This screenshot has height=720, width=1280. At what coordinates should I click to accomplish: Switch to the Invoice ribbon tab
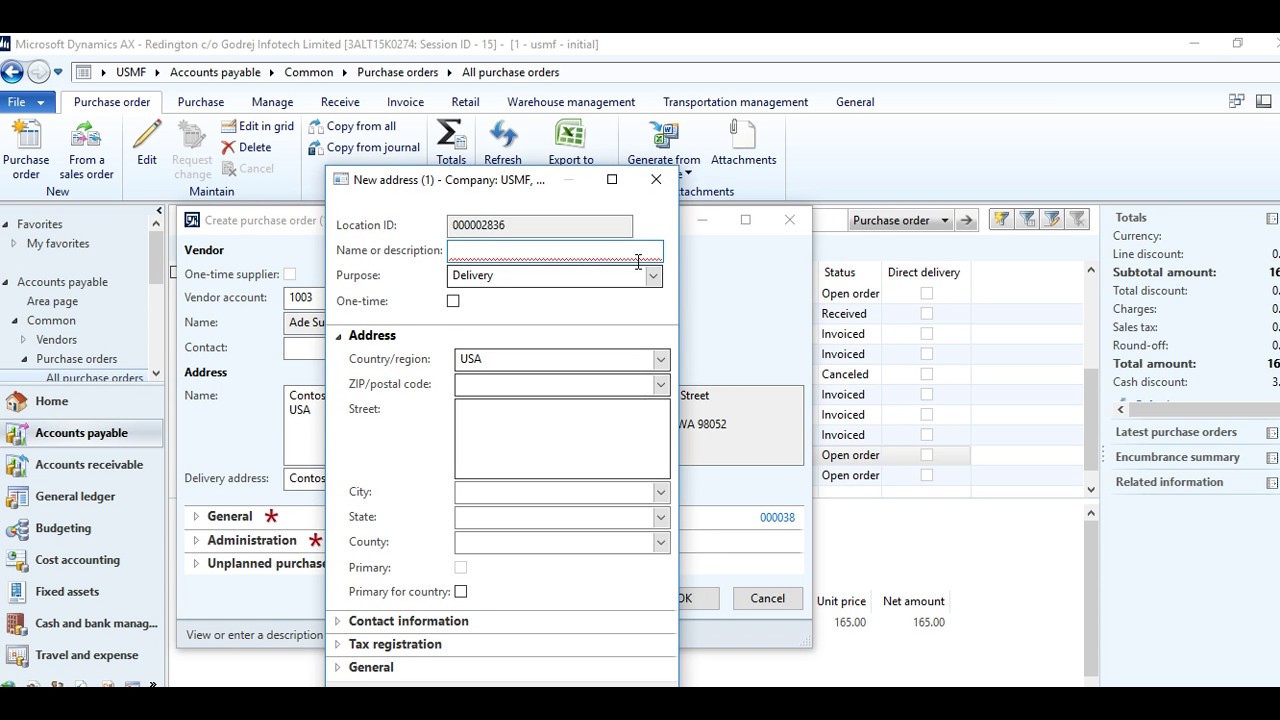tap(405, 102)
